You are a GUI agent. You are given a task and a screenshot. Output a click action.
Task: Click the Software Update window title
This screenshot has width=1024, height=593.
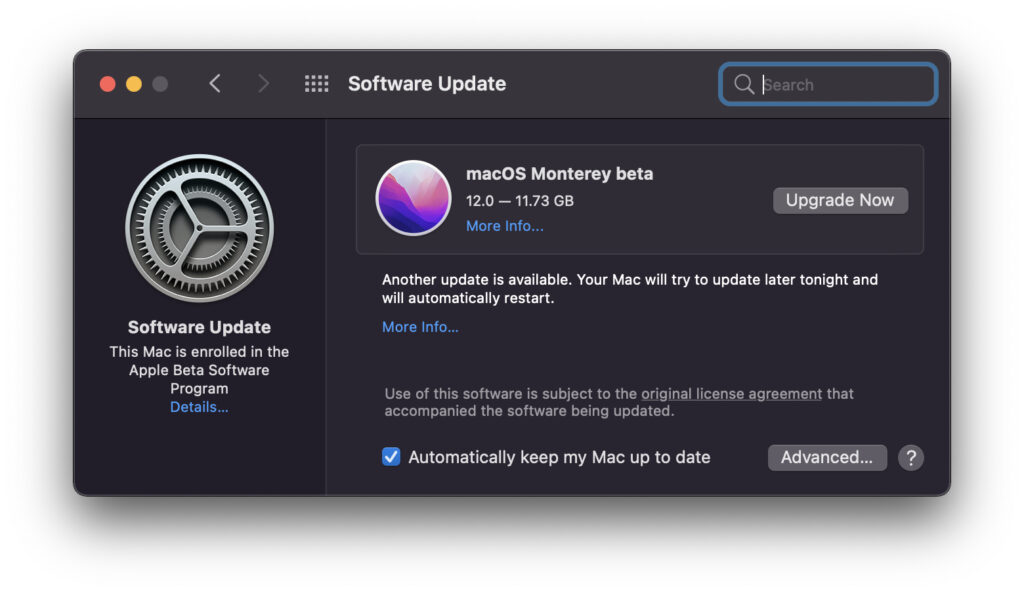pos(427,84)
